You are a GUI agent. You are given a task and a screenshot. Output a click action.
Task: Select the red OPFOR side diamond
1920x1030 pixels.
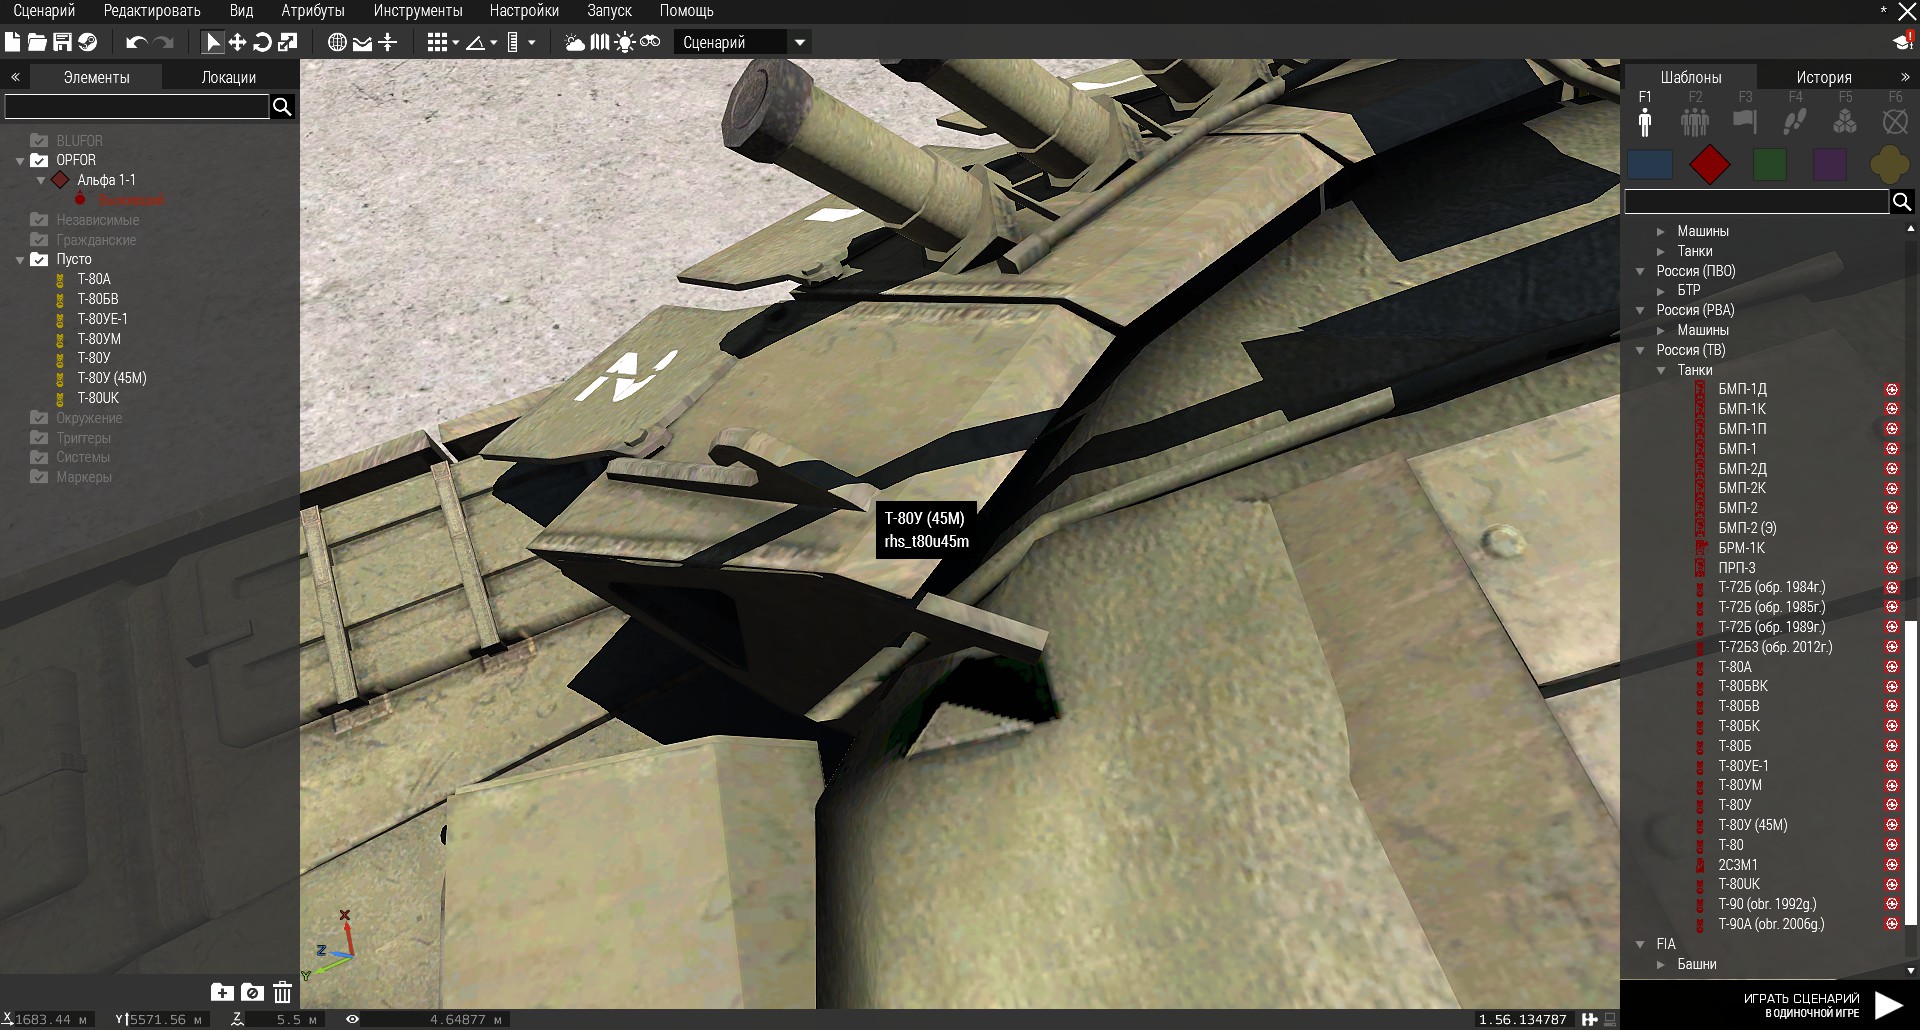tap(1710, 165)
